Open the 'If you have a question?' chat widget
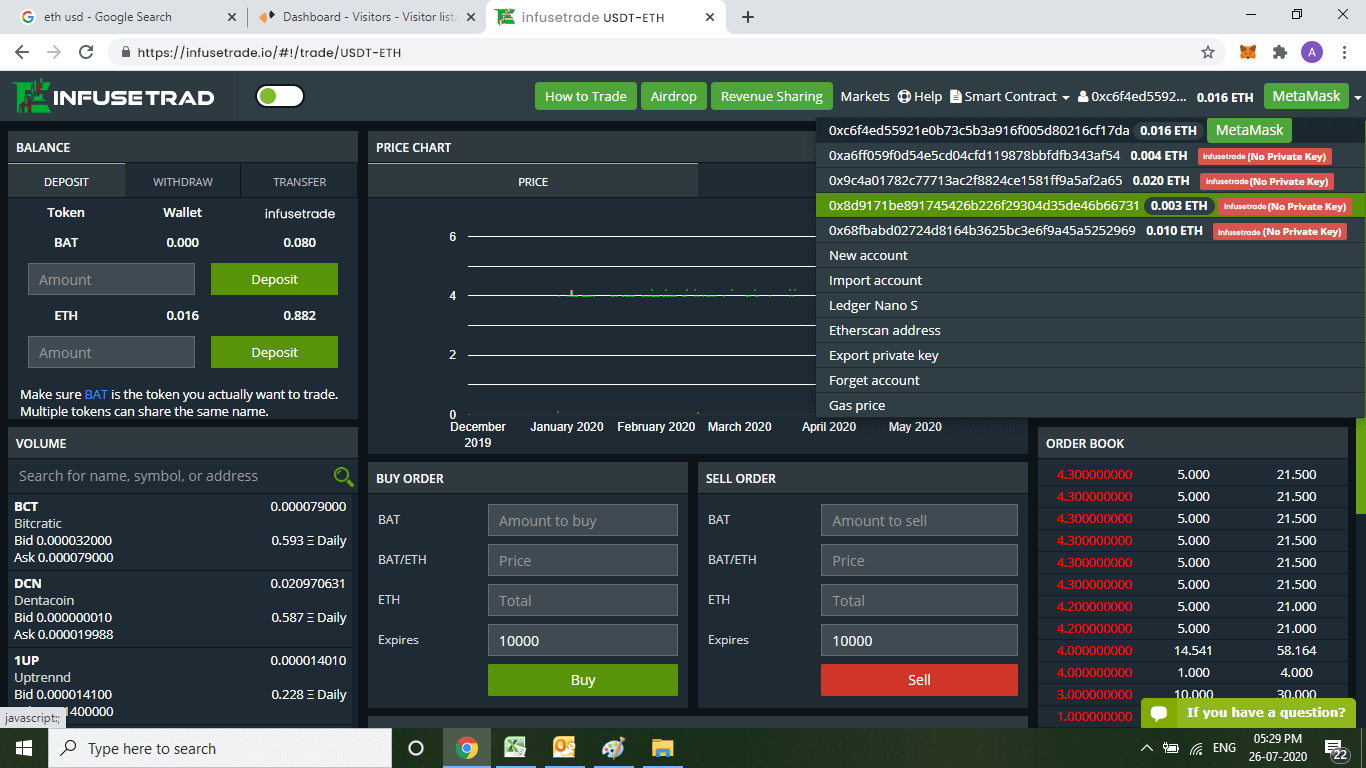The height and width of the screenshot is (768, 1366). point(1248,712)
